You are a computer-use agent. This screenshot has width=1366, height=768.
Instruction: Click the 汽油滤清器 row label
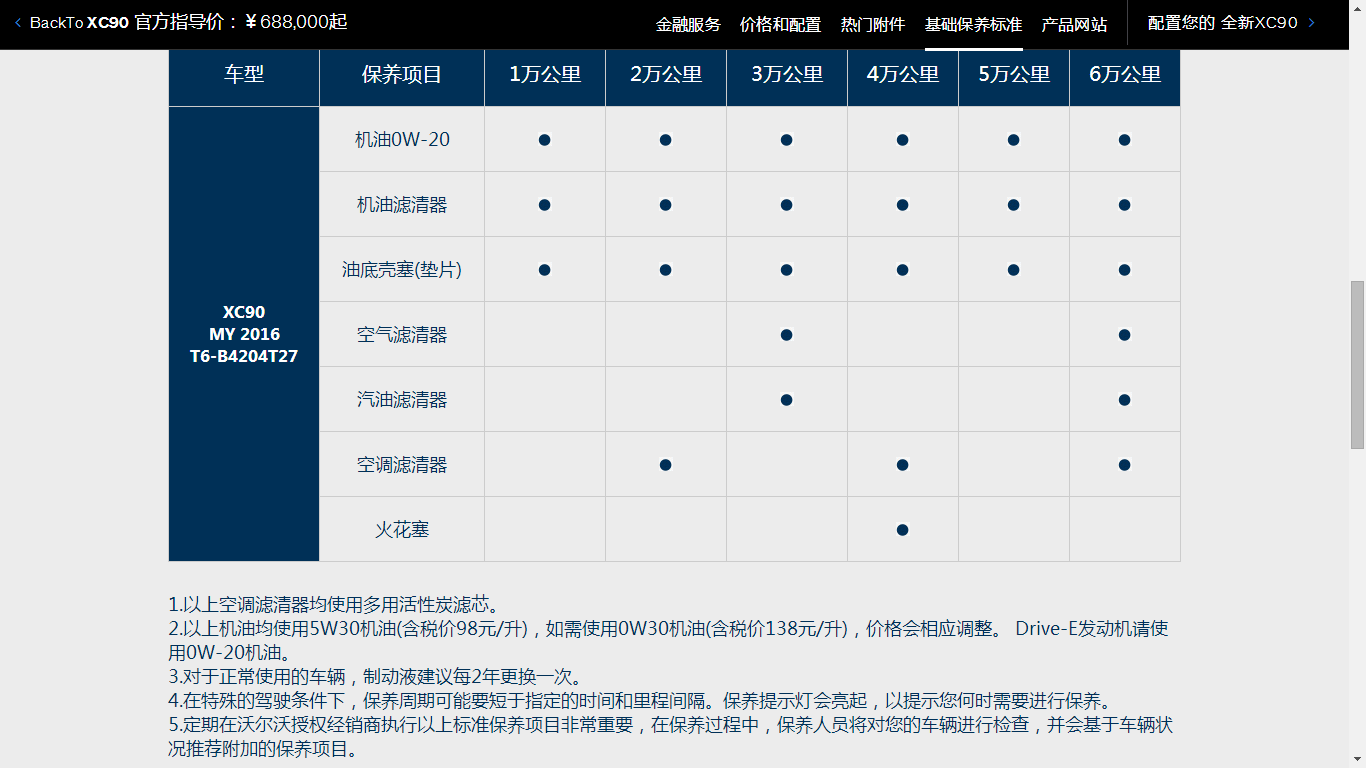click(x=402, y=400)
